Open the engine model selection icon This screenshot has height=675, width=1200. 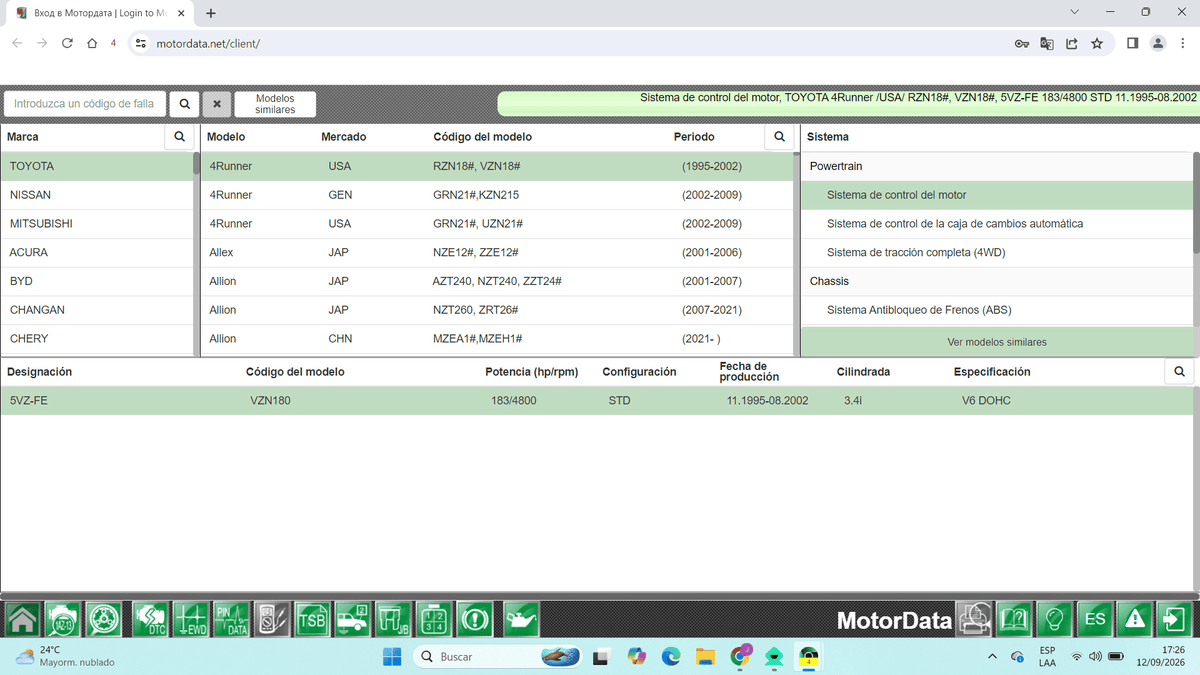[x=63, y=620]
